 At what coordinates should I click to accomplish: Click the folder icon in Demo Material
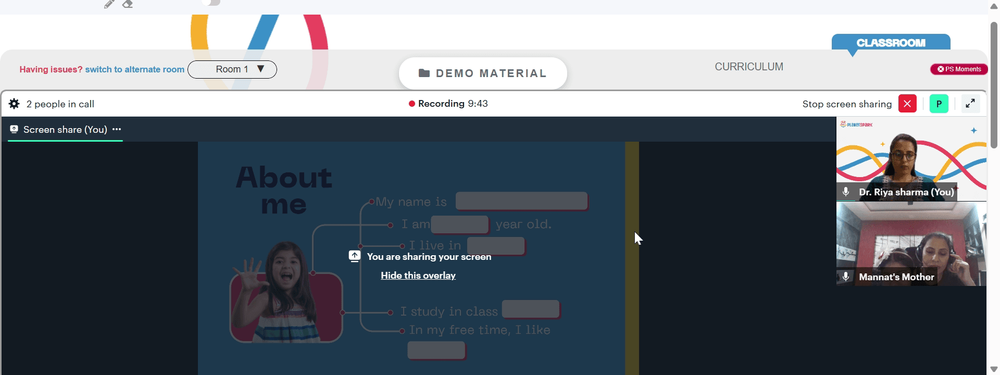click(x=424, y=73)
